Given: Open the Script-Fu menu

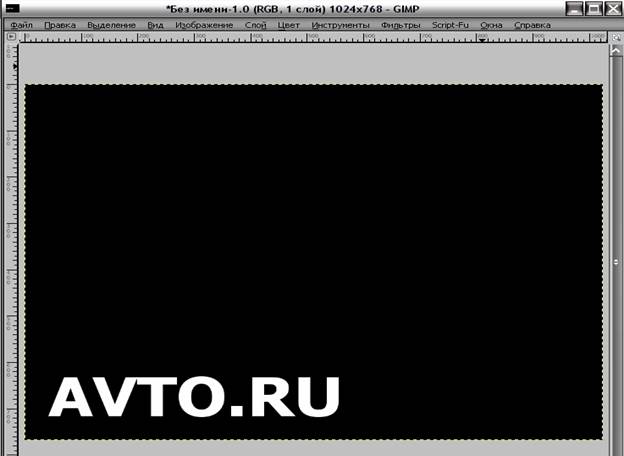Looking at the screenshot, I should (x=450, y=25).
